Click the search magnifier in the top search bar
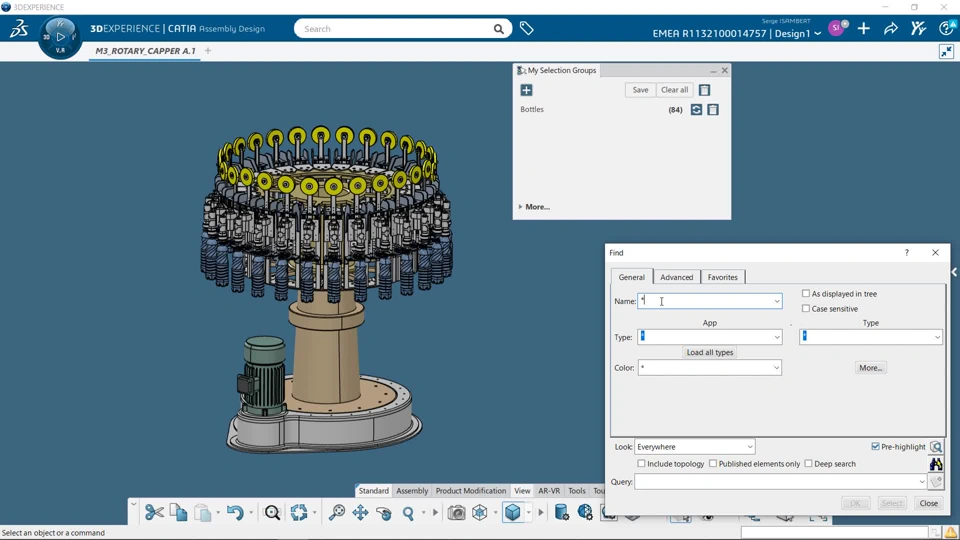 click(x=499, y=29)
